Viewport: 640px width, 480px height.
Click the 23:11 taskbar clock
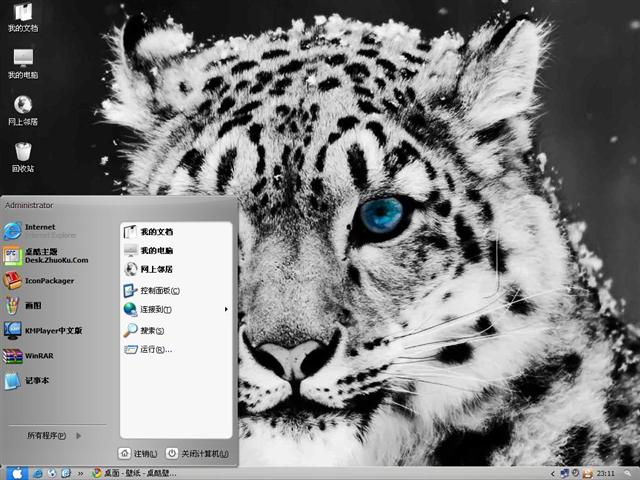pos(605,473)
